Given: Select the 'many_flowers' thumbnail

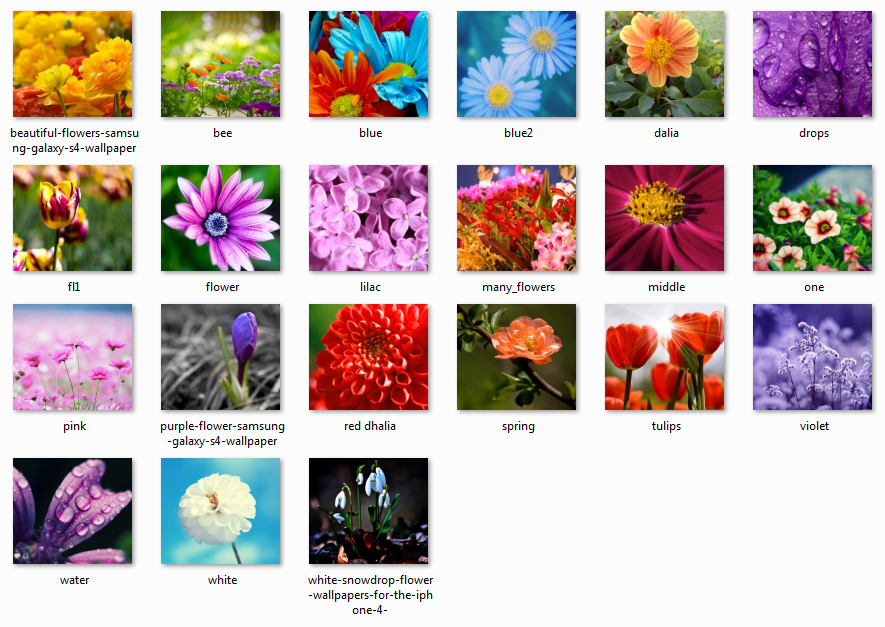Looking at the screenshot, I should (516, 219).
